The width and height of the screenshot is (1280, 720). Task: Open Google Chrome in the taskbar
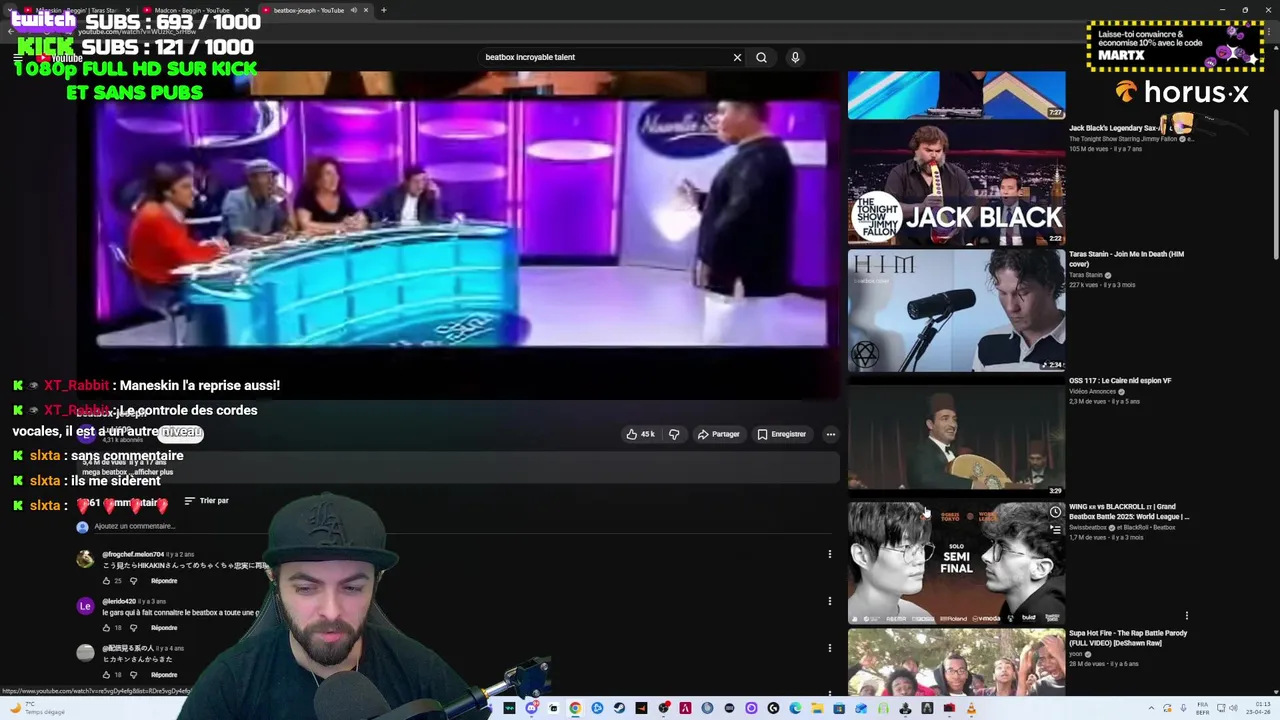(575, 708)
